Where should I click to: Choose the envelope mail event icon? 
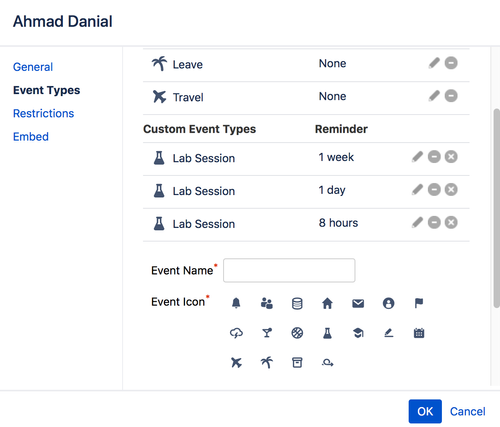pyautogui.click(x=358, y=303)
